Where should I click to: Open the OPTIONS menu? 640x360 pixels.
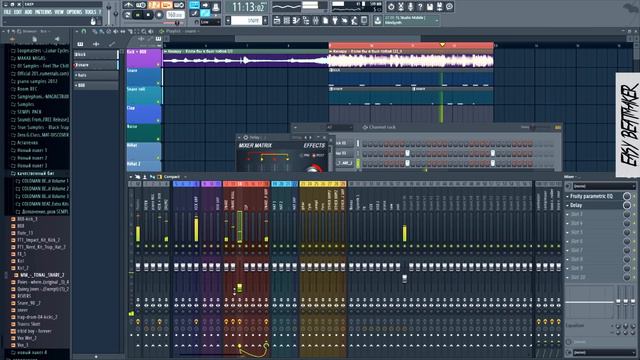point(74,12)
